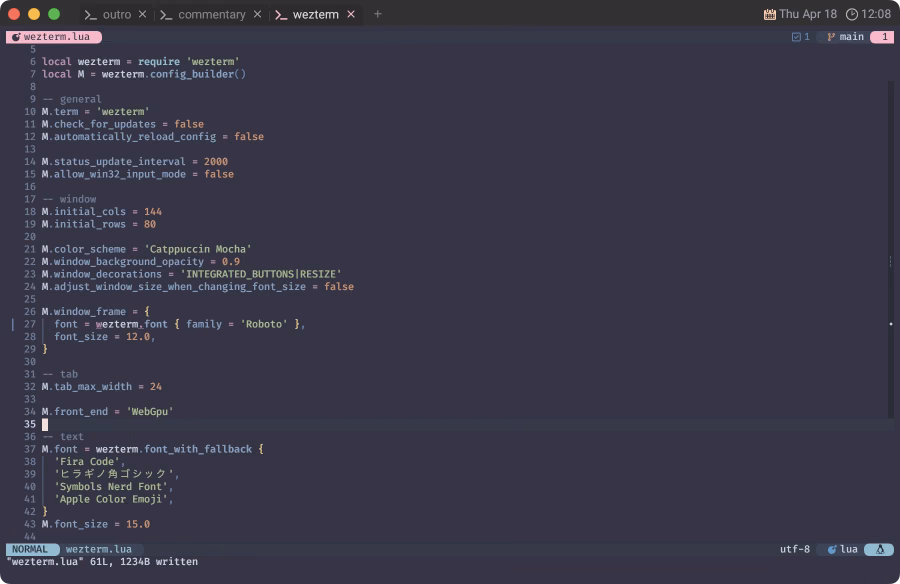The image size is (900, 584).
Task: Close the commentary tab
Action: click(x=258, y=14)
